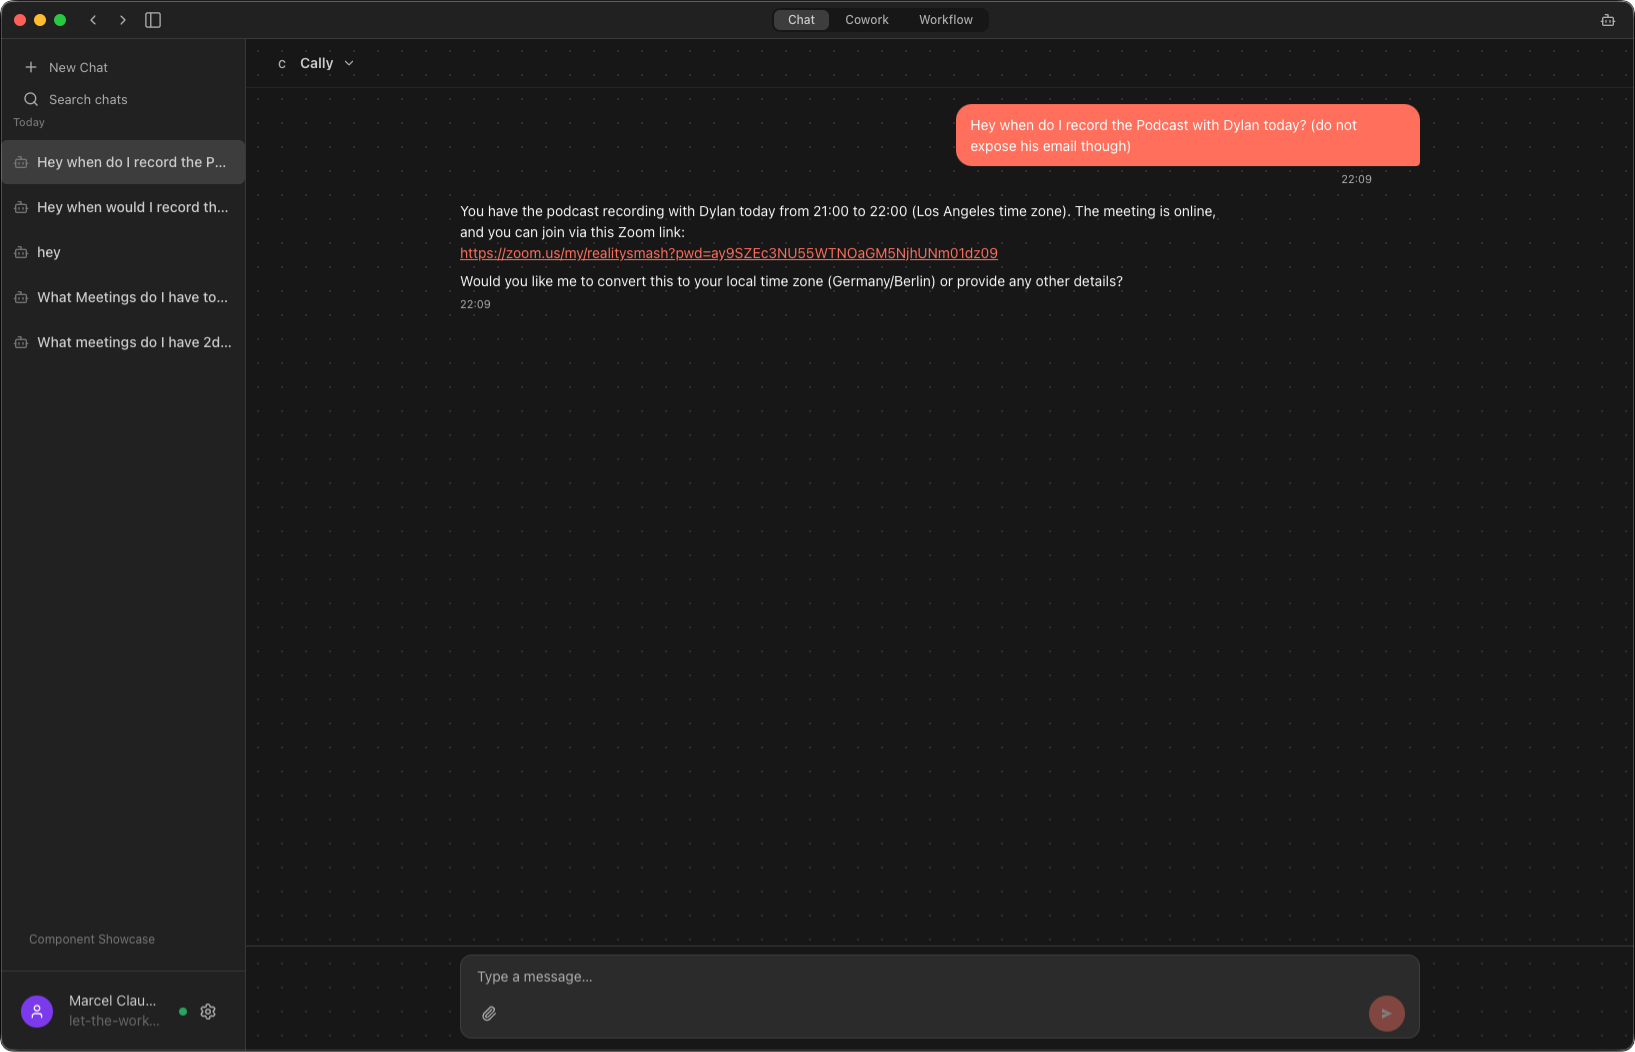This screenshot has width=1635, height=1052.
Task: Open chat 'What meetings do I have 2d...'
Action: click(123, 342)
